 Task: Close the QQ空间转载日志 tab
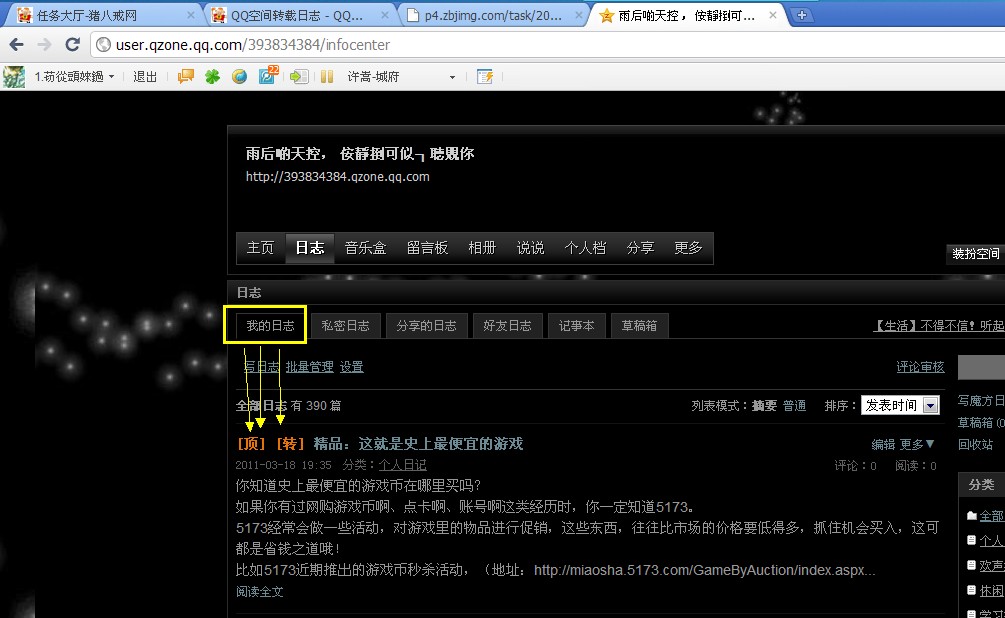385,15
